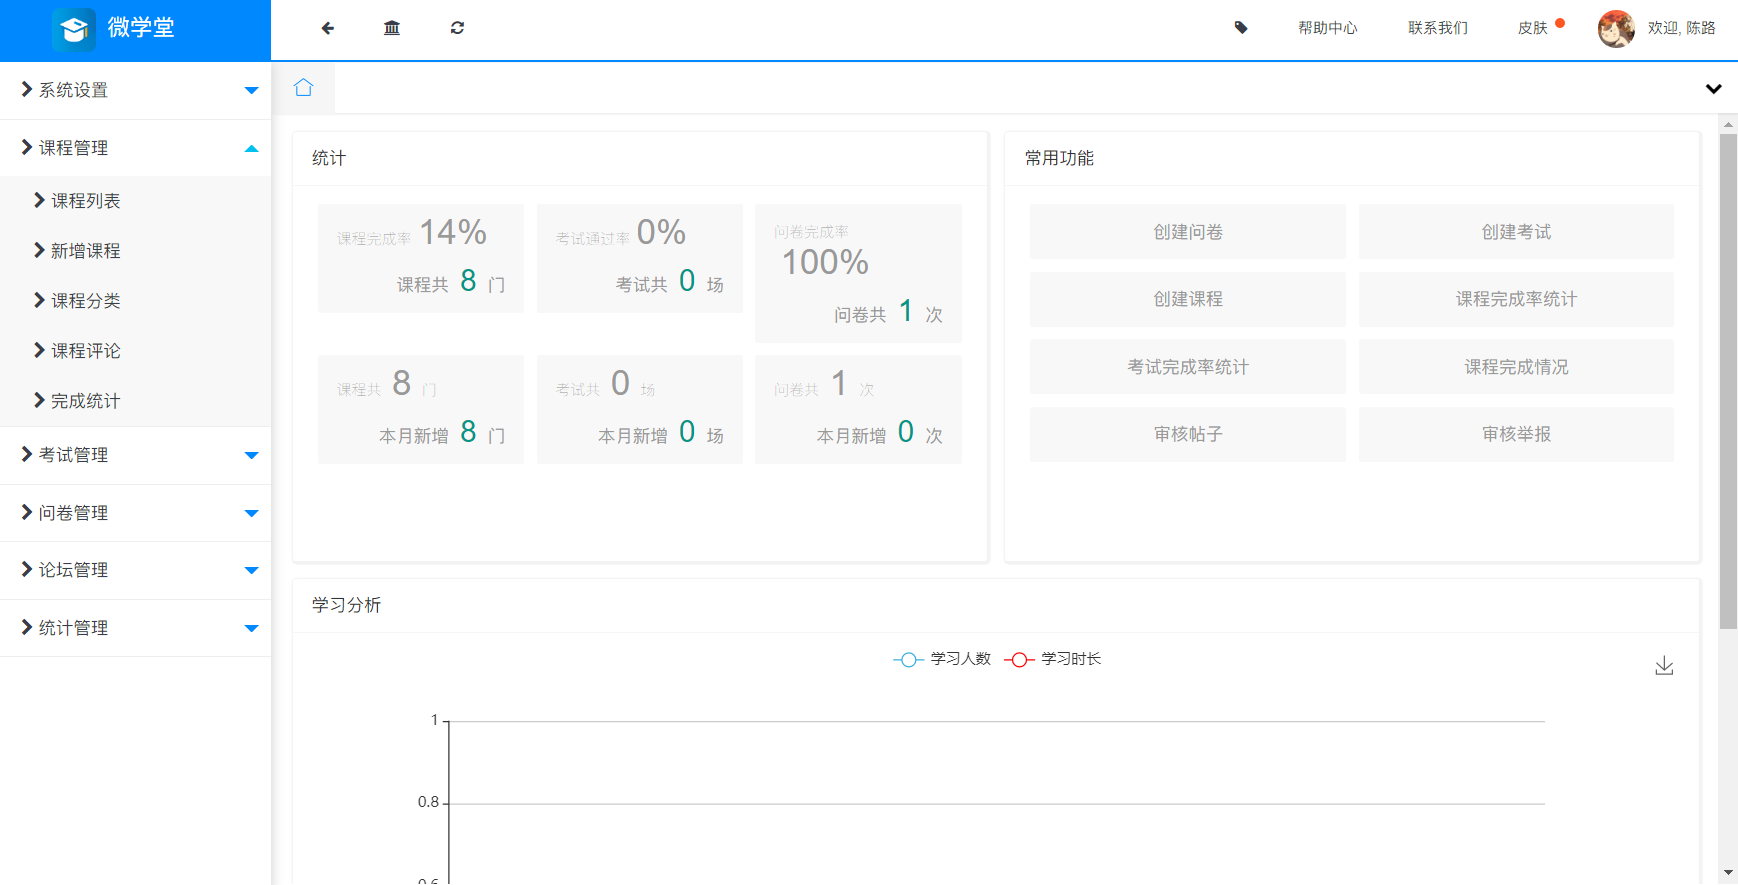Click the bank building icon in header

(x=392, y=28)
